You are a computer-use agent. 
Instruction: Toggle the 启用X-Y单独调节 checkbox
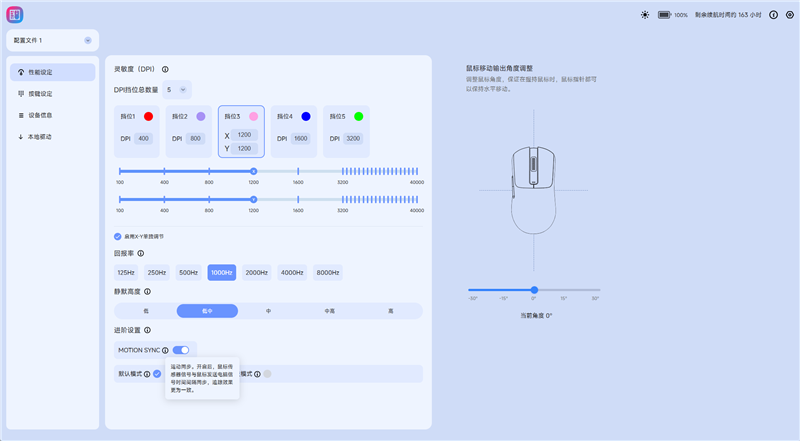(118, 236)
